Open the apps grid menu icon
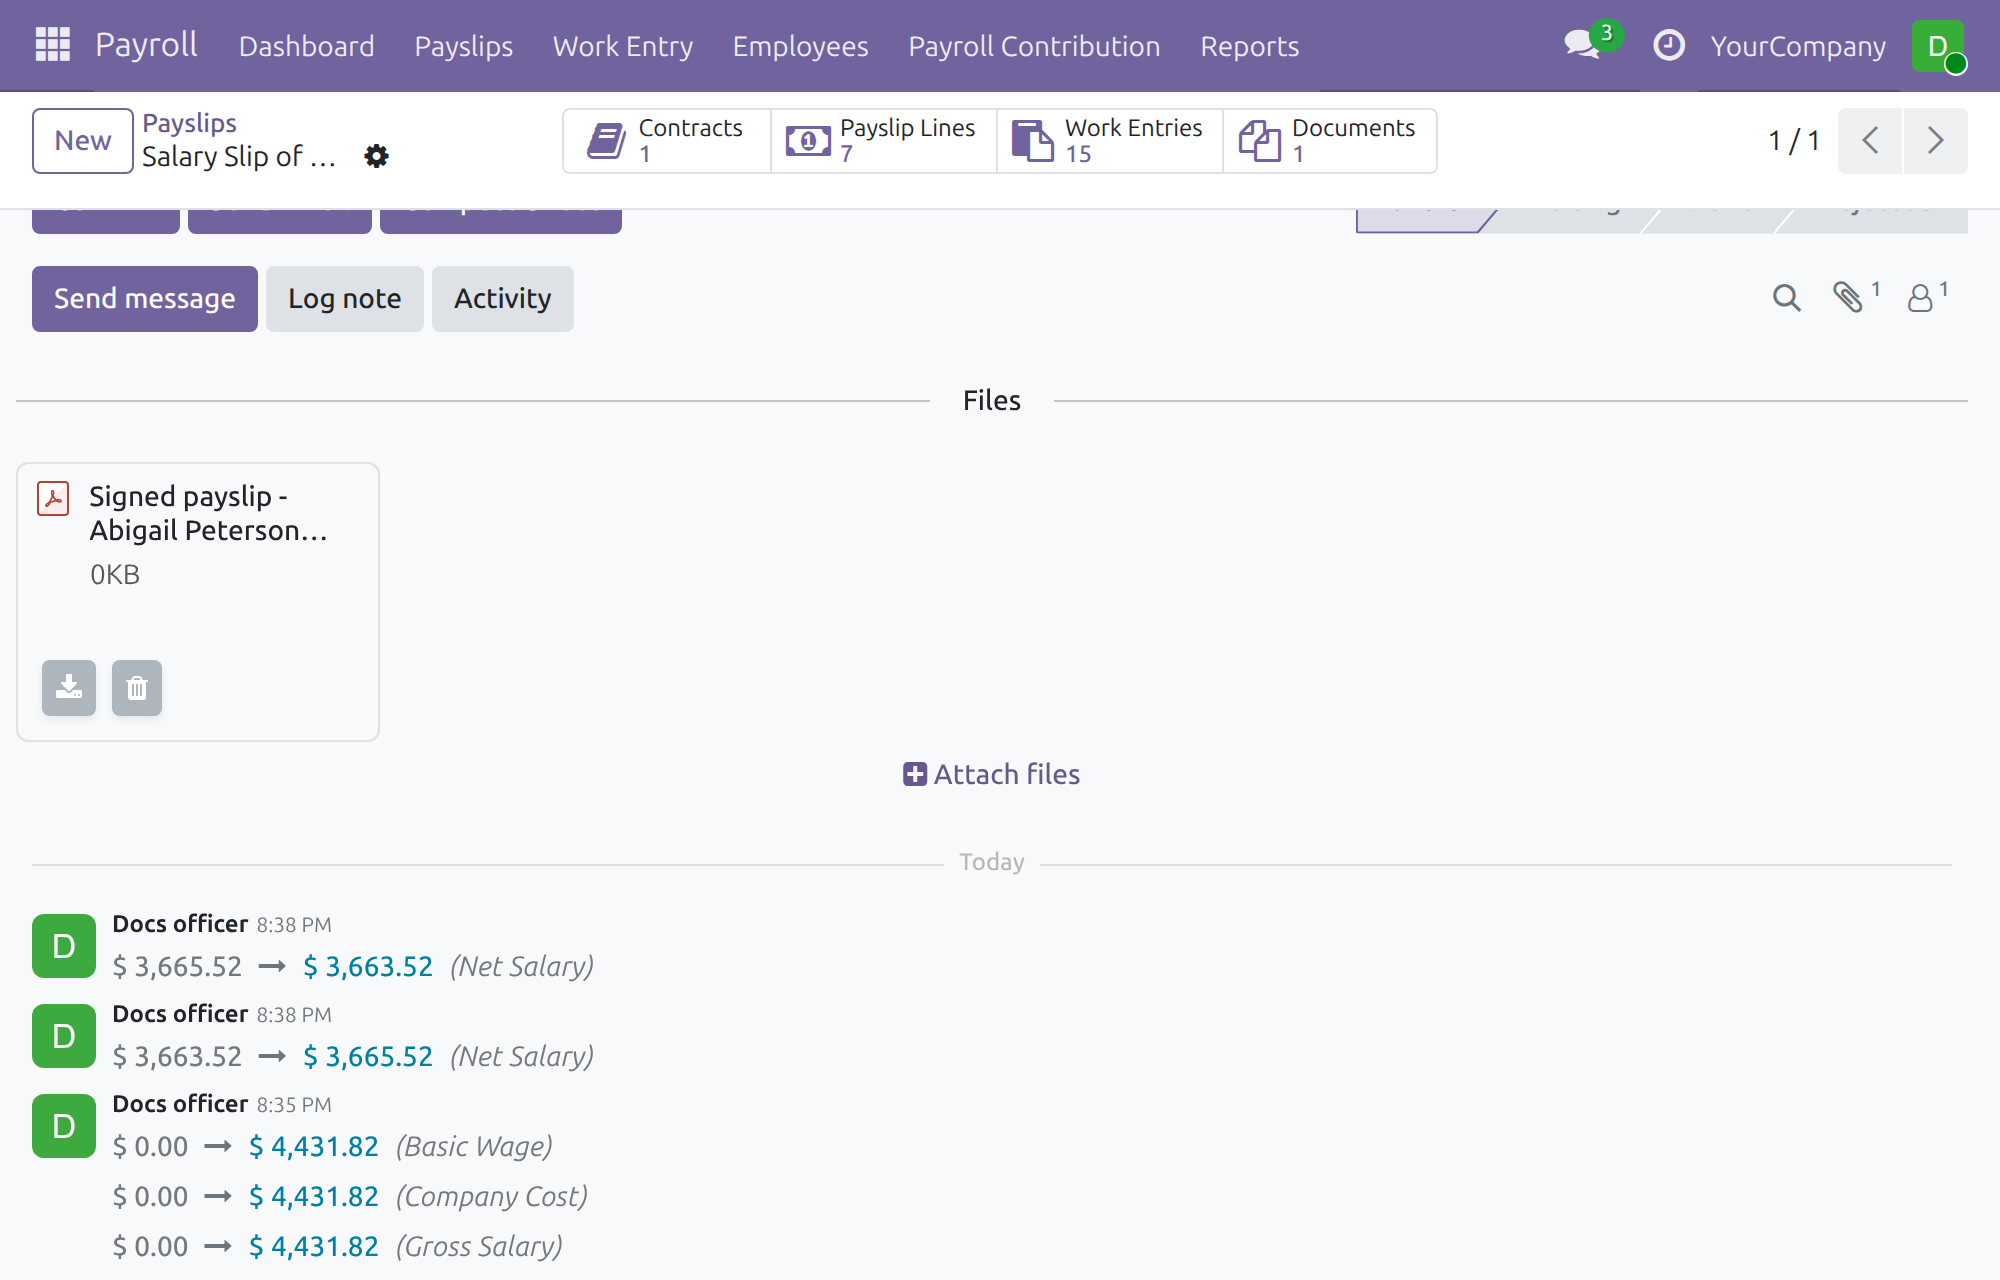Image resolution: width=2000 pixels, height=1280 pixels. tap(52, 45)
